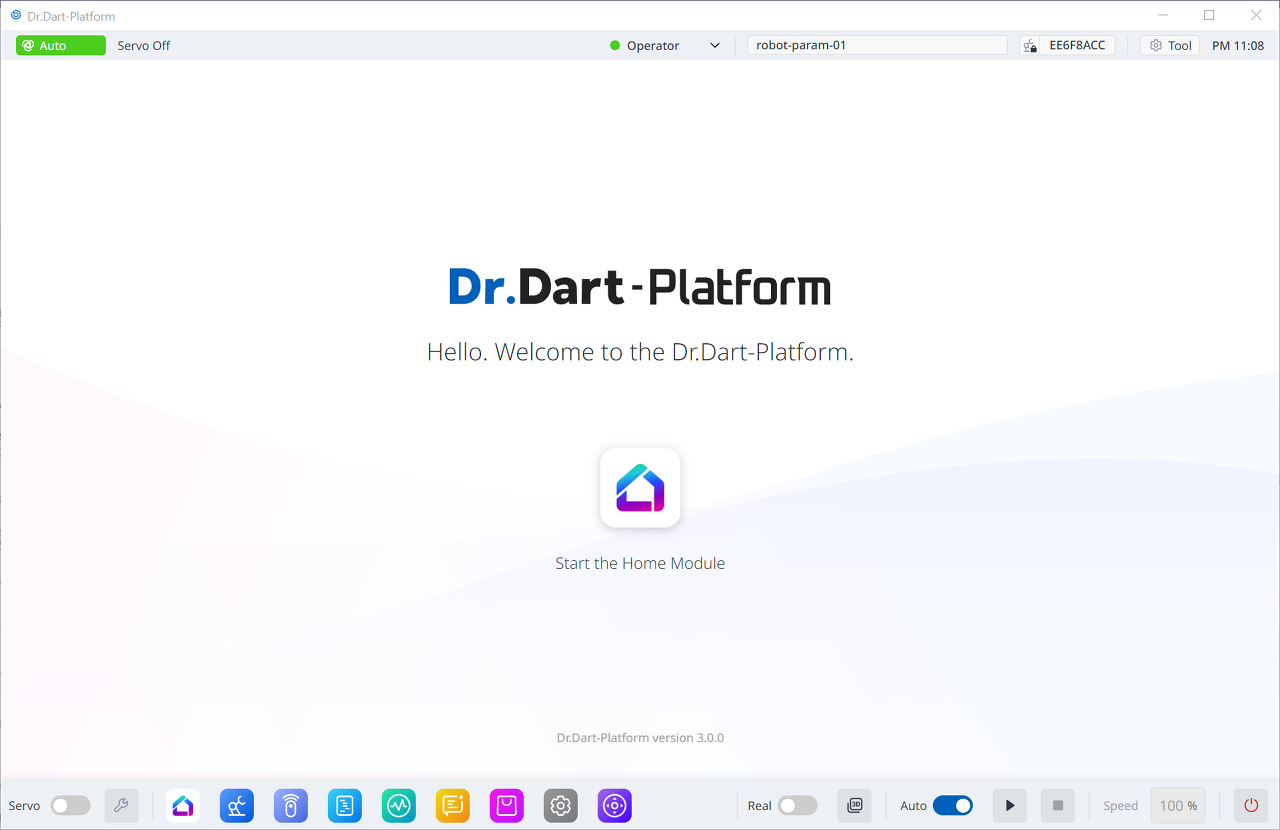Screen dimensions: 1280x830
Task: Launch the document-style task editor module
Action: click(345, 805)
